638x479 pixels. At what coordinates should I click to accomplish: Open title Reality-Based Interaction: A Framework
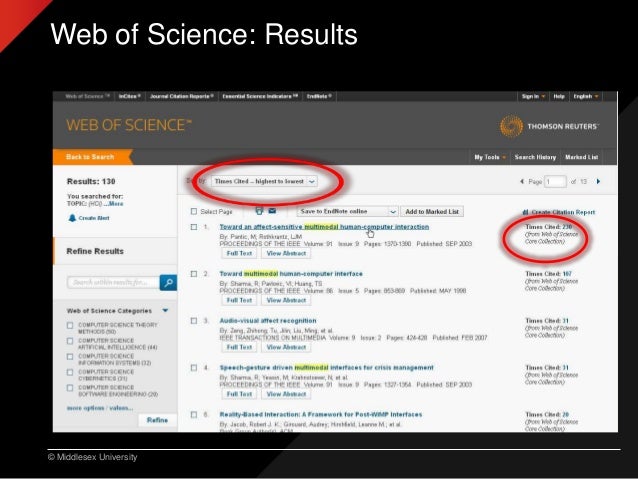click(321, 414)
